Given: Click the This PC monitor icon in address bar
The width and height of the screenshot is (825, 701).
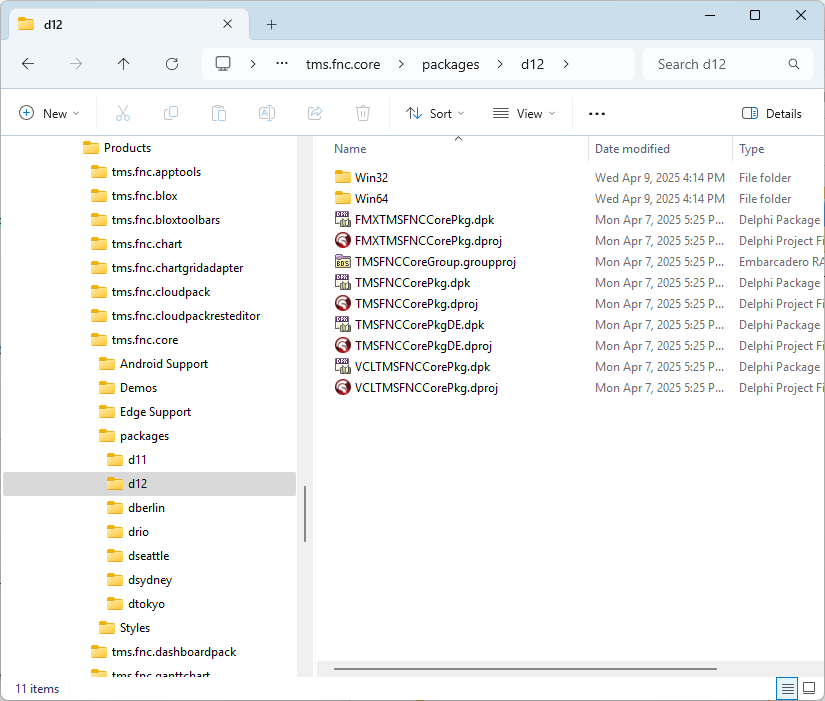Looking at the screenshot, I should 223,64.
